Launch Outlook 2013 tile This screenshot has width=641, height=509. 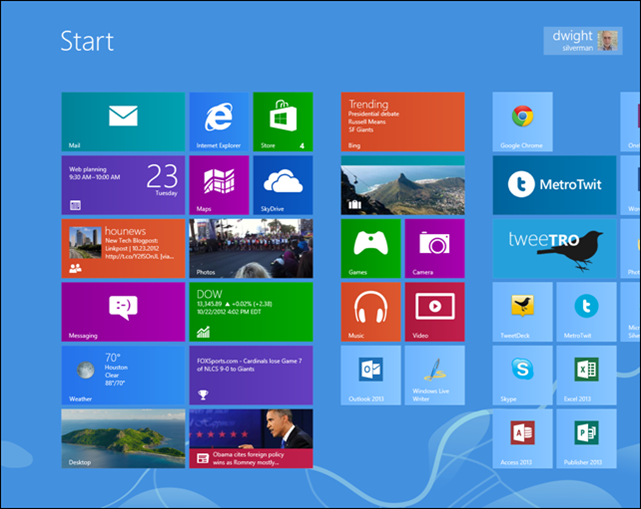click(371, 375)
